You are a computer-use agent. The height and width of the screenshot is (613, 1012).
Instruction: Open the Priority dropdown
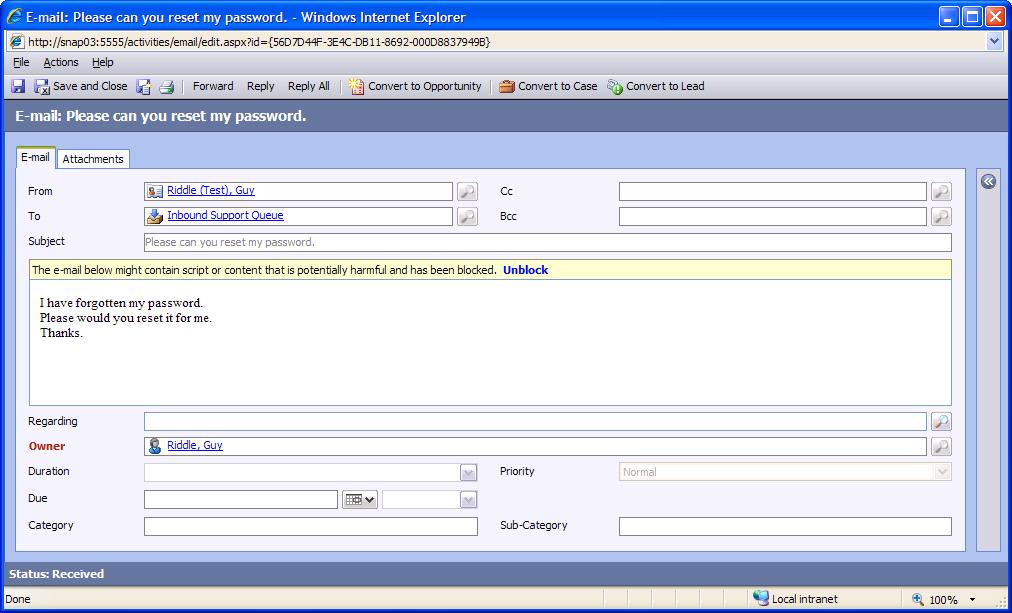(944, 471)
